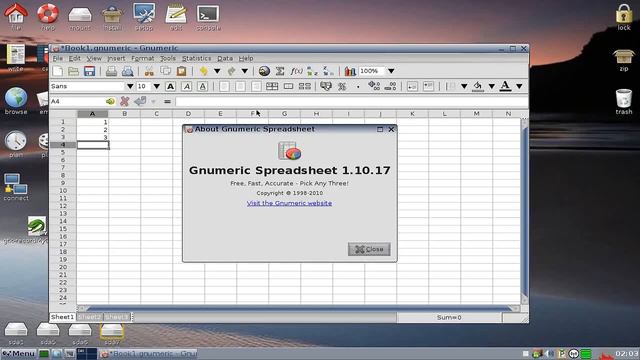
Task: Open the Redo history dropdown arrow
Action: [244, 71]
